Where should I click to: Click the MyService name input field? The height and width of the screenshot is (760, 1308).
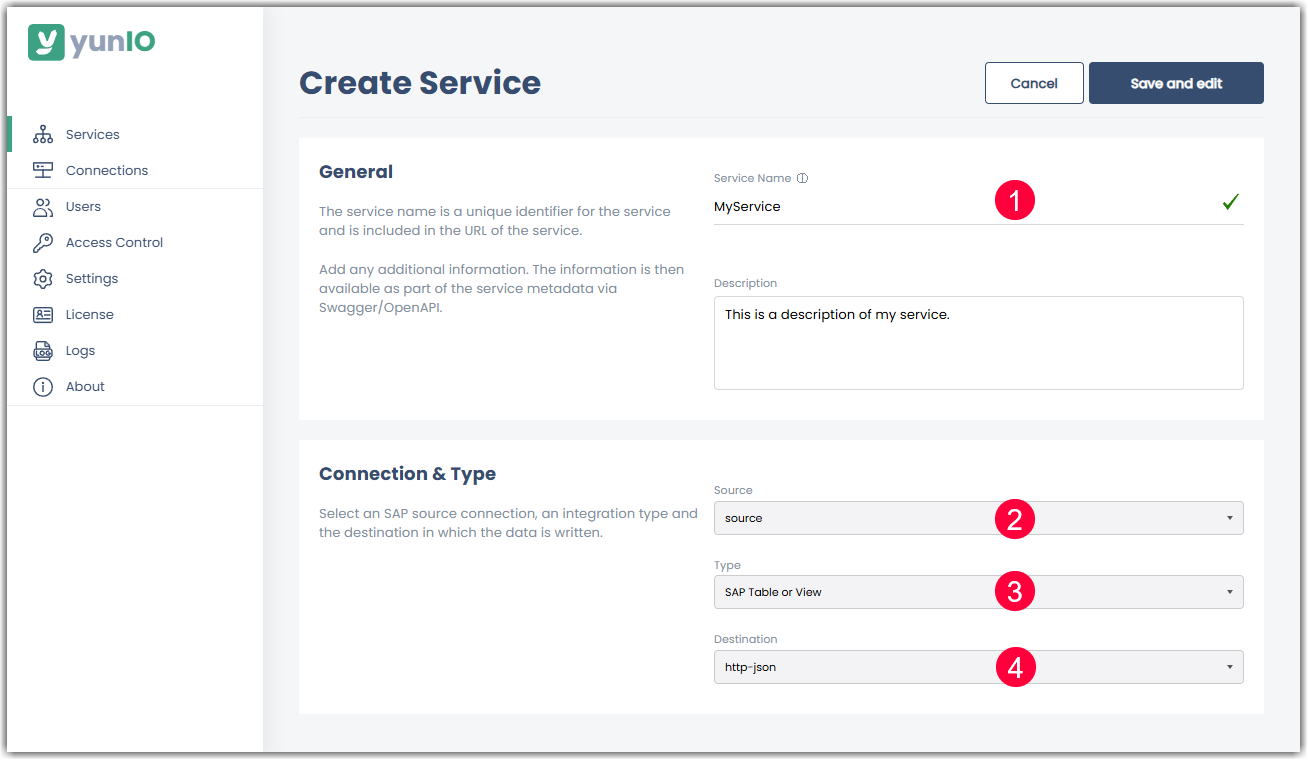(900, 206)
